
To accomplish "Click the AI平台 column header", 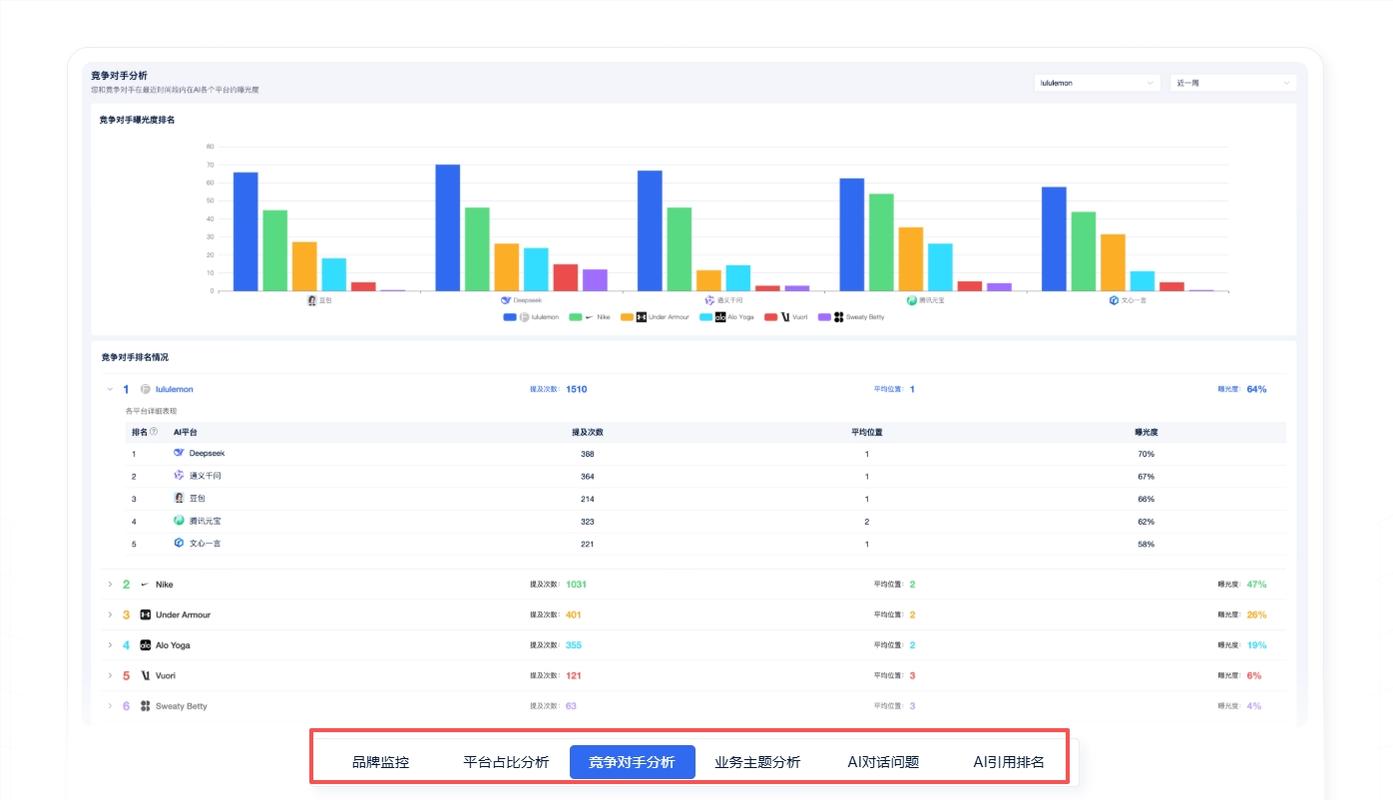I will click(x=185, y=432).
